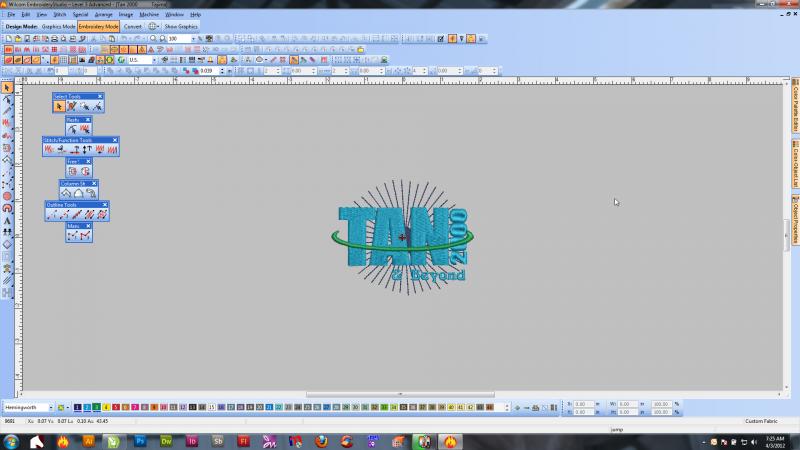Click the Show Graphics button
800x450 pixels.
(181, 27)
